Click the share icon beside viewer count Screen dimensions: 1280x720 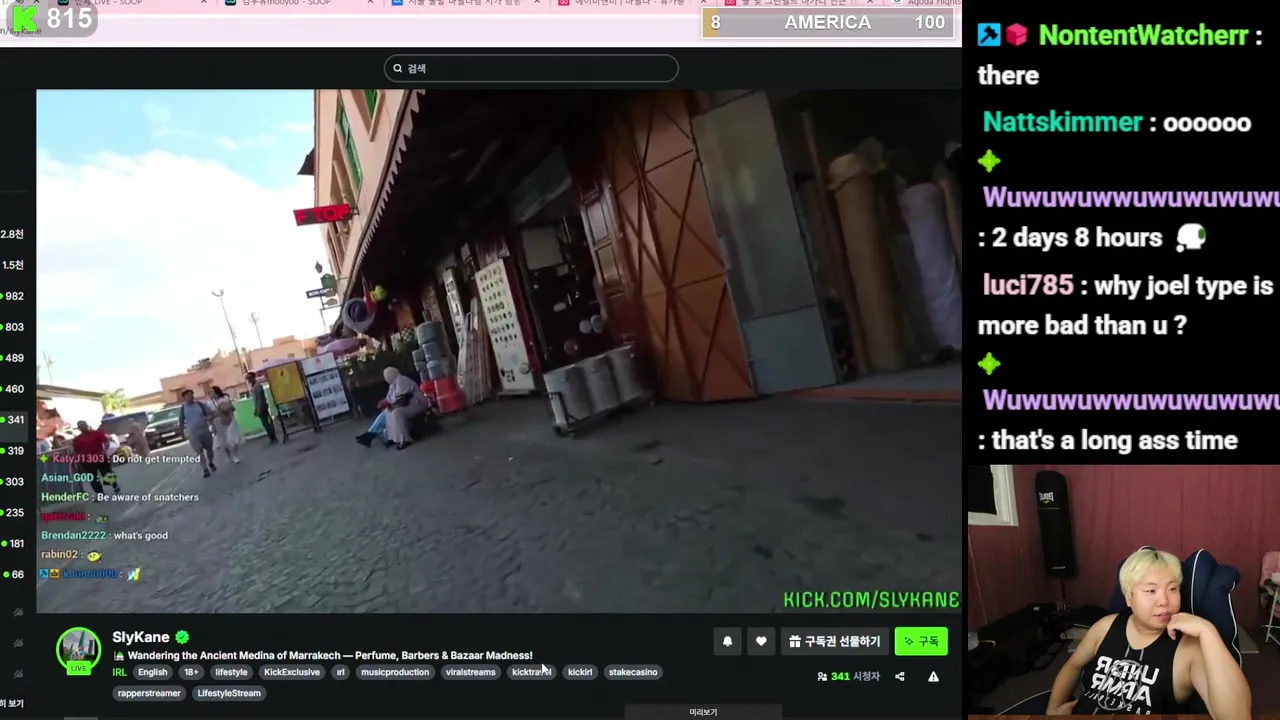point(900,677)
